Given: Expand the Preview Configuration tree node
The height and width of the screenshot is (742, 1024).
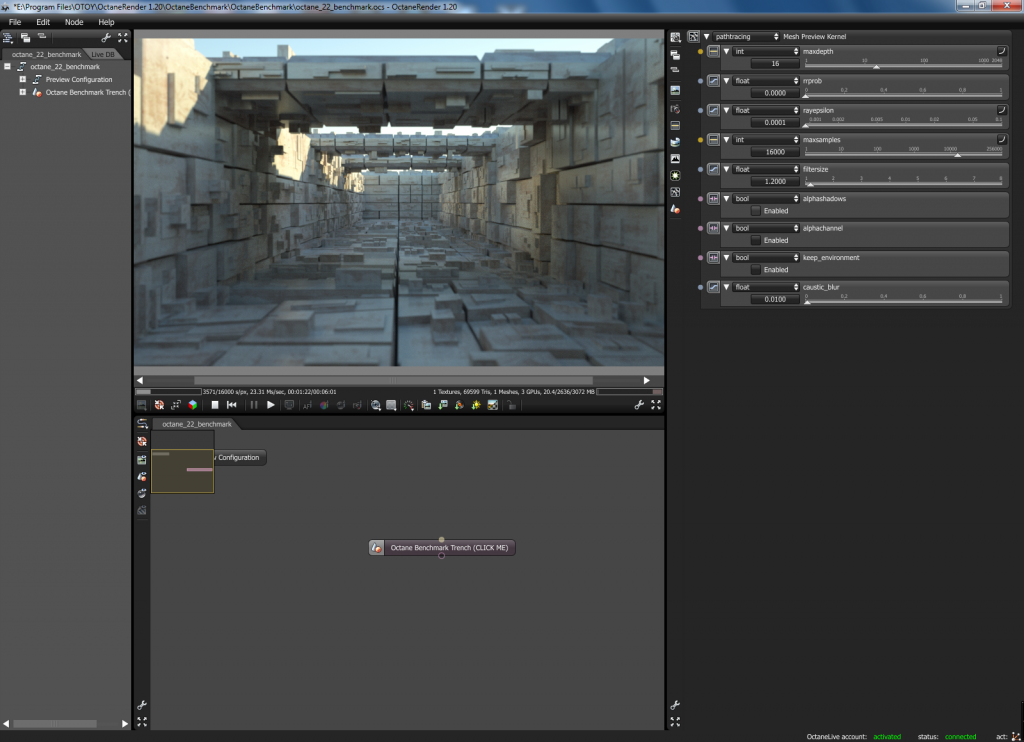Looking at the screenshot, I should [23, 79].
